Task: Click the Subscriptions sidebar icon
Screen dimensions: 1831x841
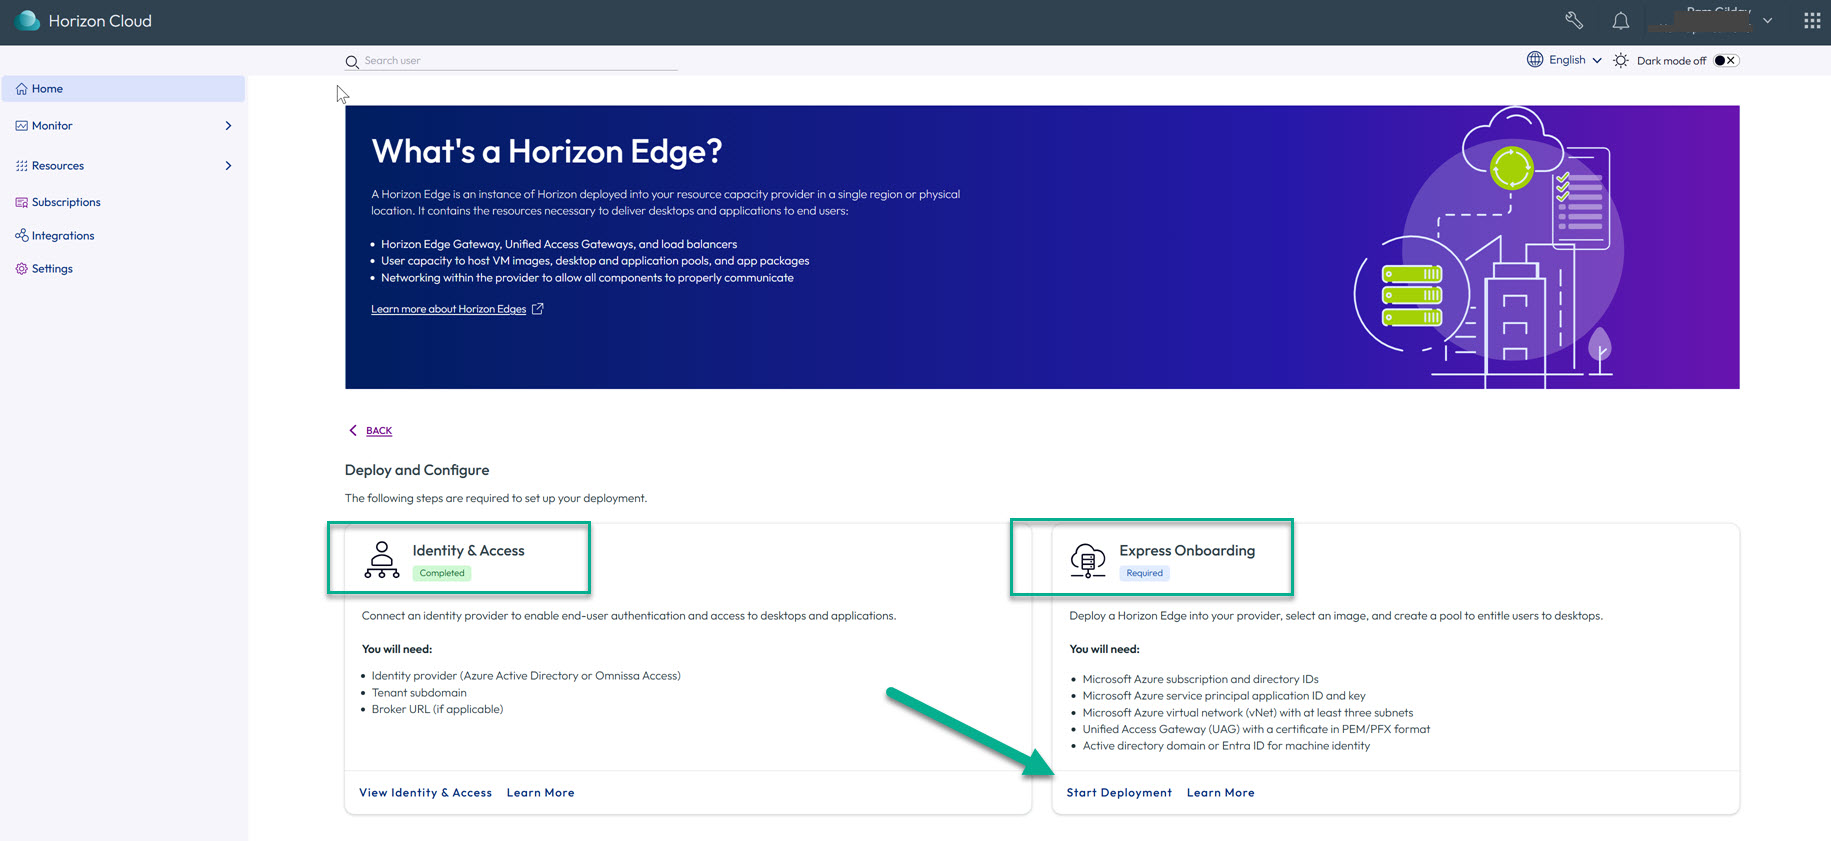Action: click(x=22, y=202)
